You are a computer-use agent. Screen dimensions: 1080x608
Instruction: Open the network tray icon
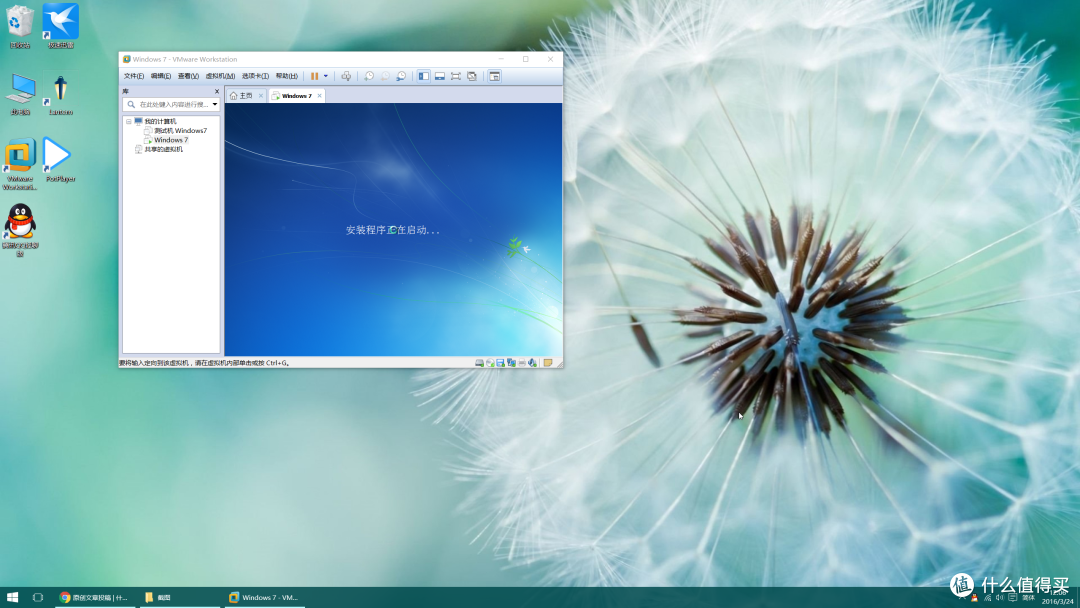coord(987,597)
